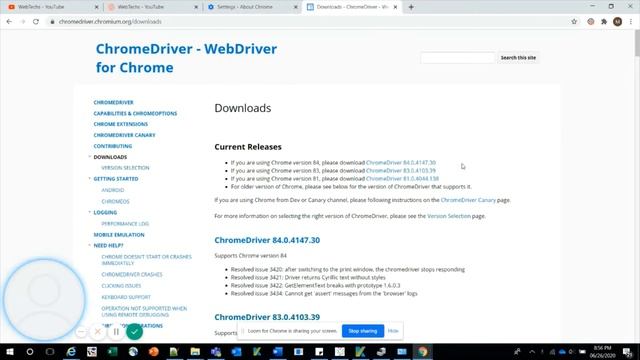The height and width of the screenshot is (360, 640).
Task: Open Capabilities & ChromeOptions sidebar link
Action: point(135,113)
